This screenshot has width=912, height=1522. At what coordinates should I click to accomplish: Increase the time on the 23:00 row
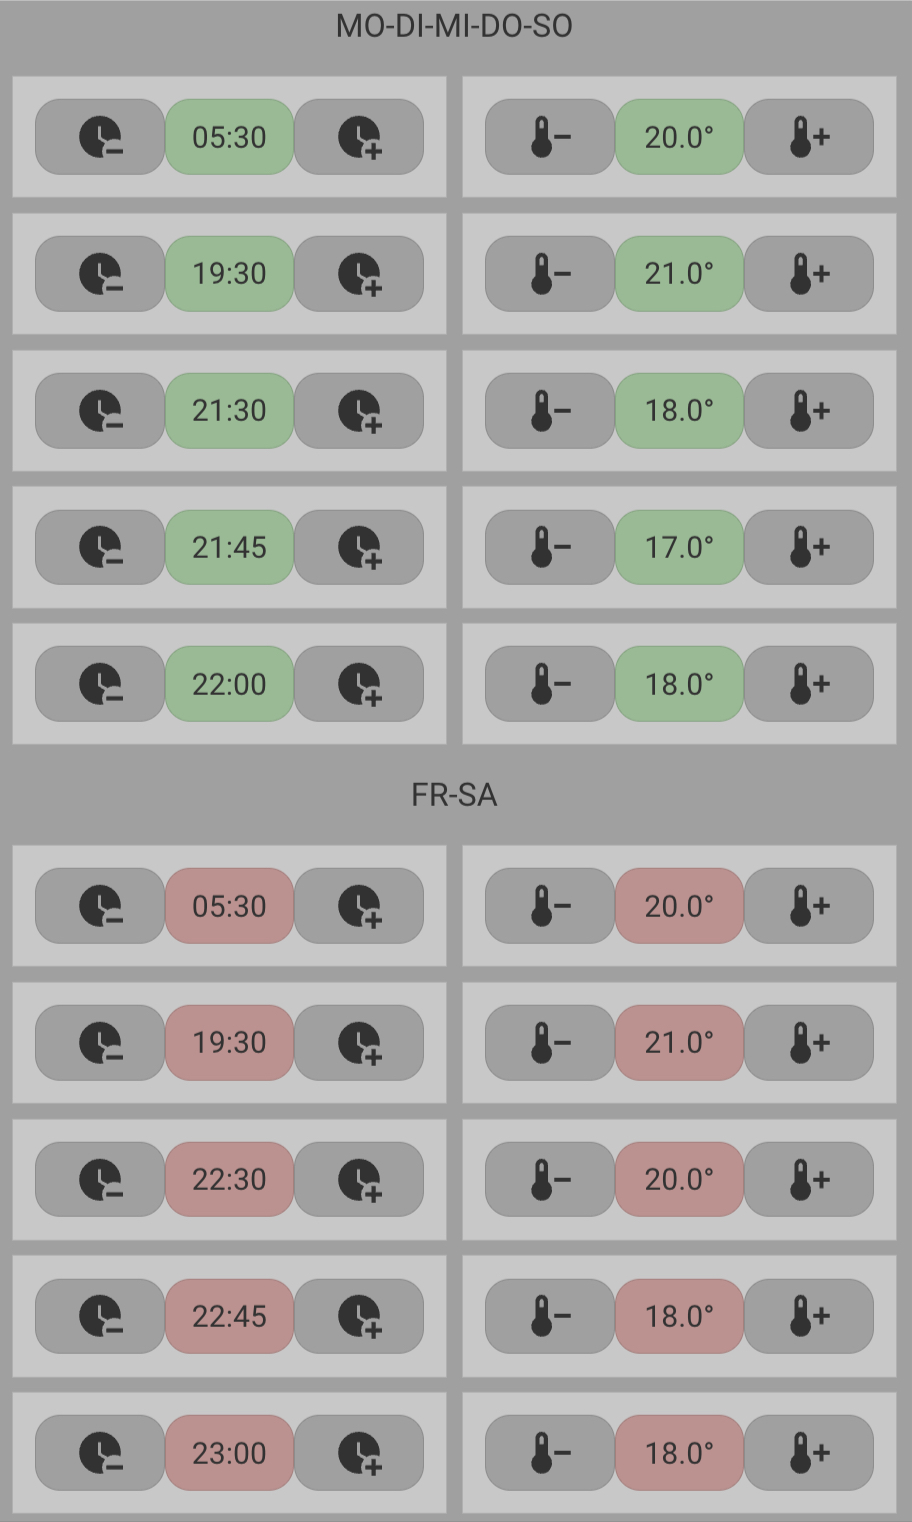tap(359, 1453)
